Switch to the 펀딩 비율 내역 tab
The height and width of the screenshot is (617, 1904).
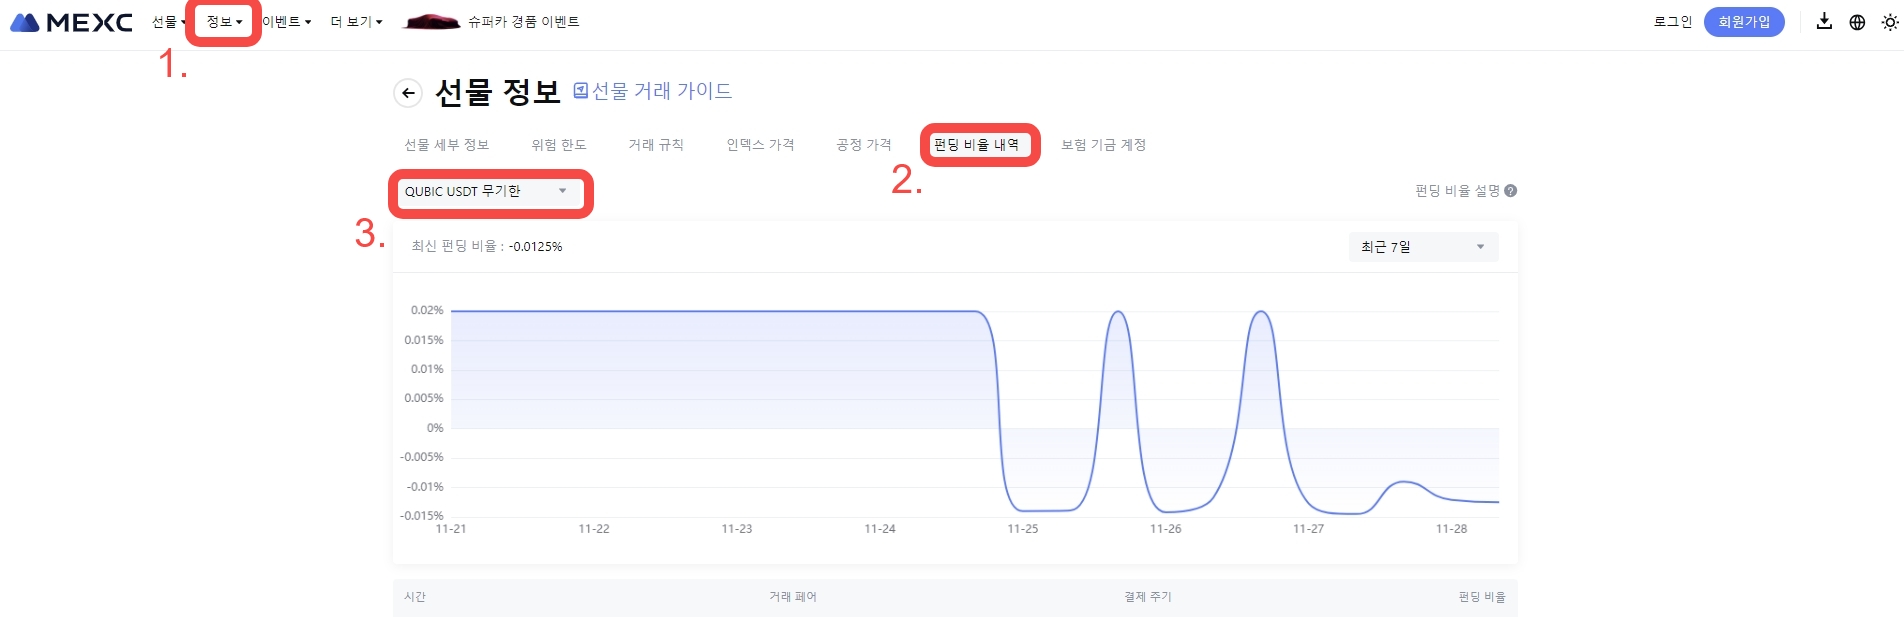click(x=976, y=145)
